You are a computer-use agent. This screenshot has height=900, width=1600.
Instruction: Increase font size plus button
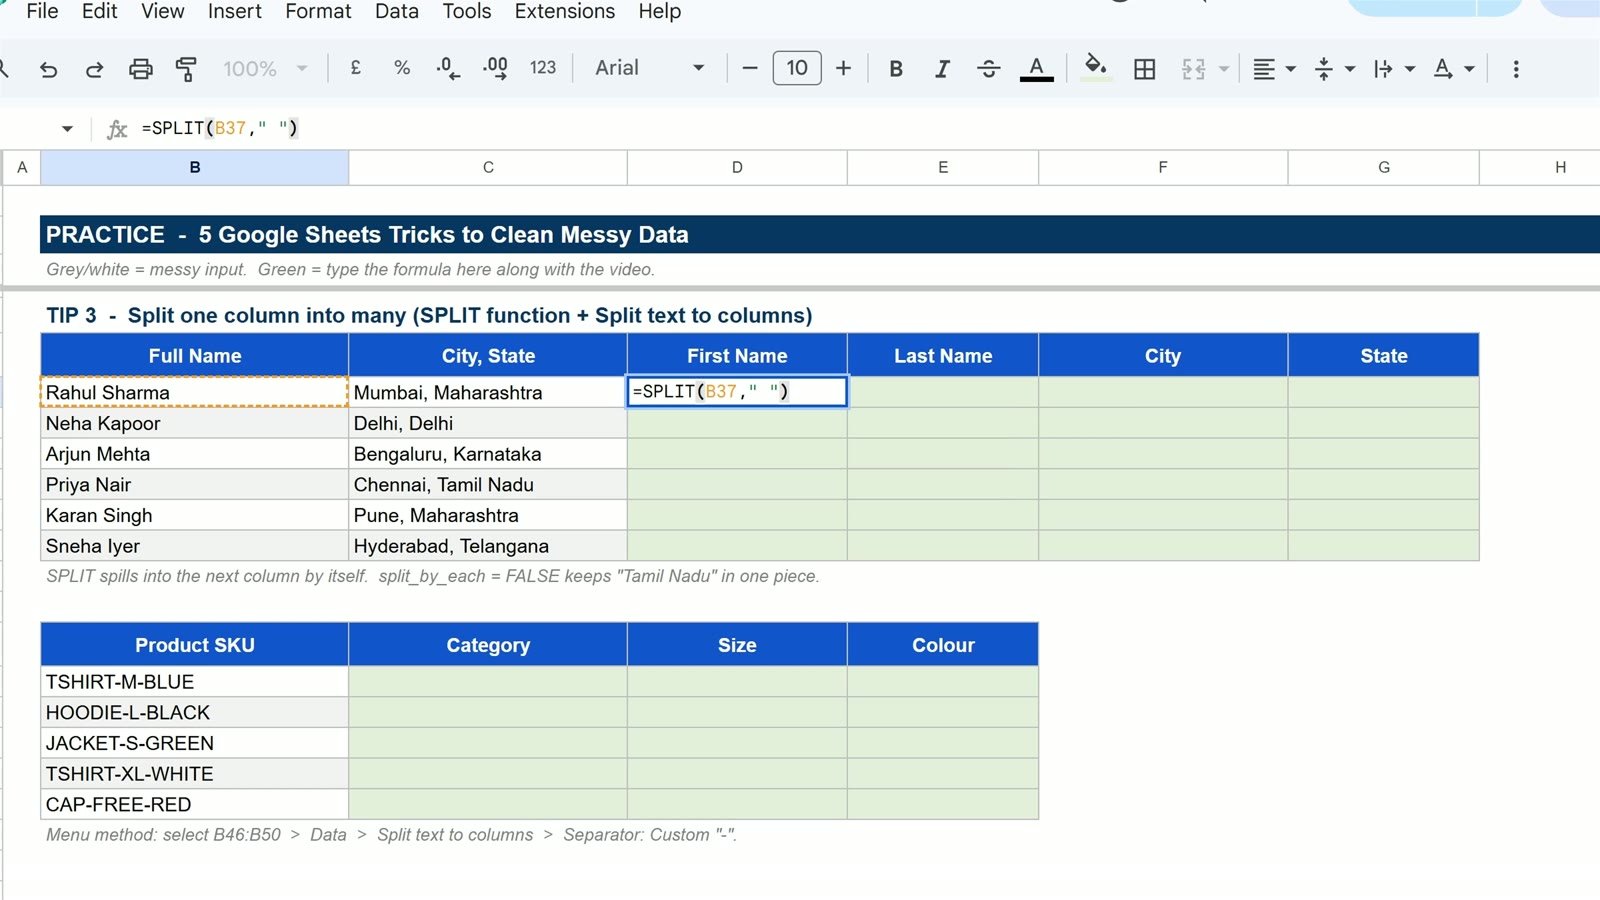click(x=844, y=68)
